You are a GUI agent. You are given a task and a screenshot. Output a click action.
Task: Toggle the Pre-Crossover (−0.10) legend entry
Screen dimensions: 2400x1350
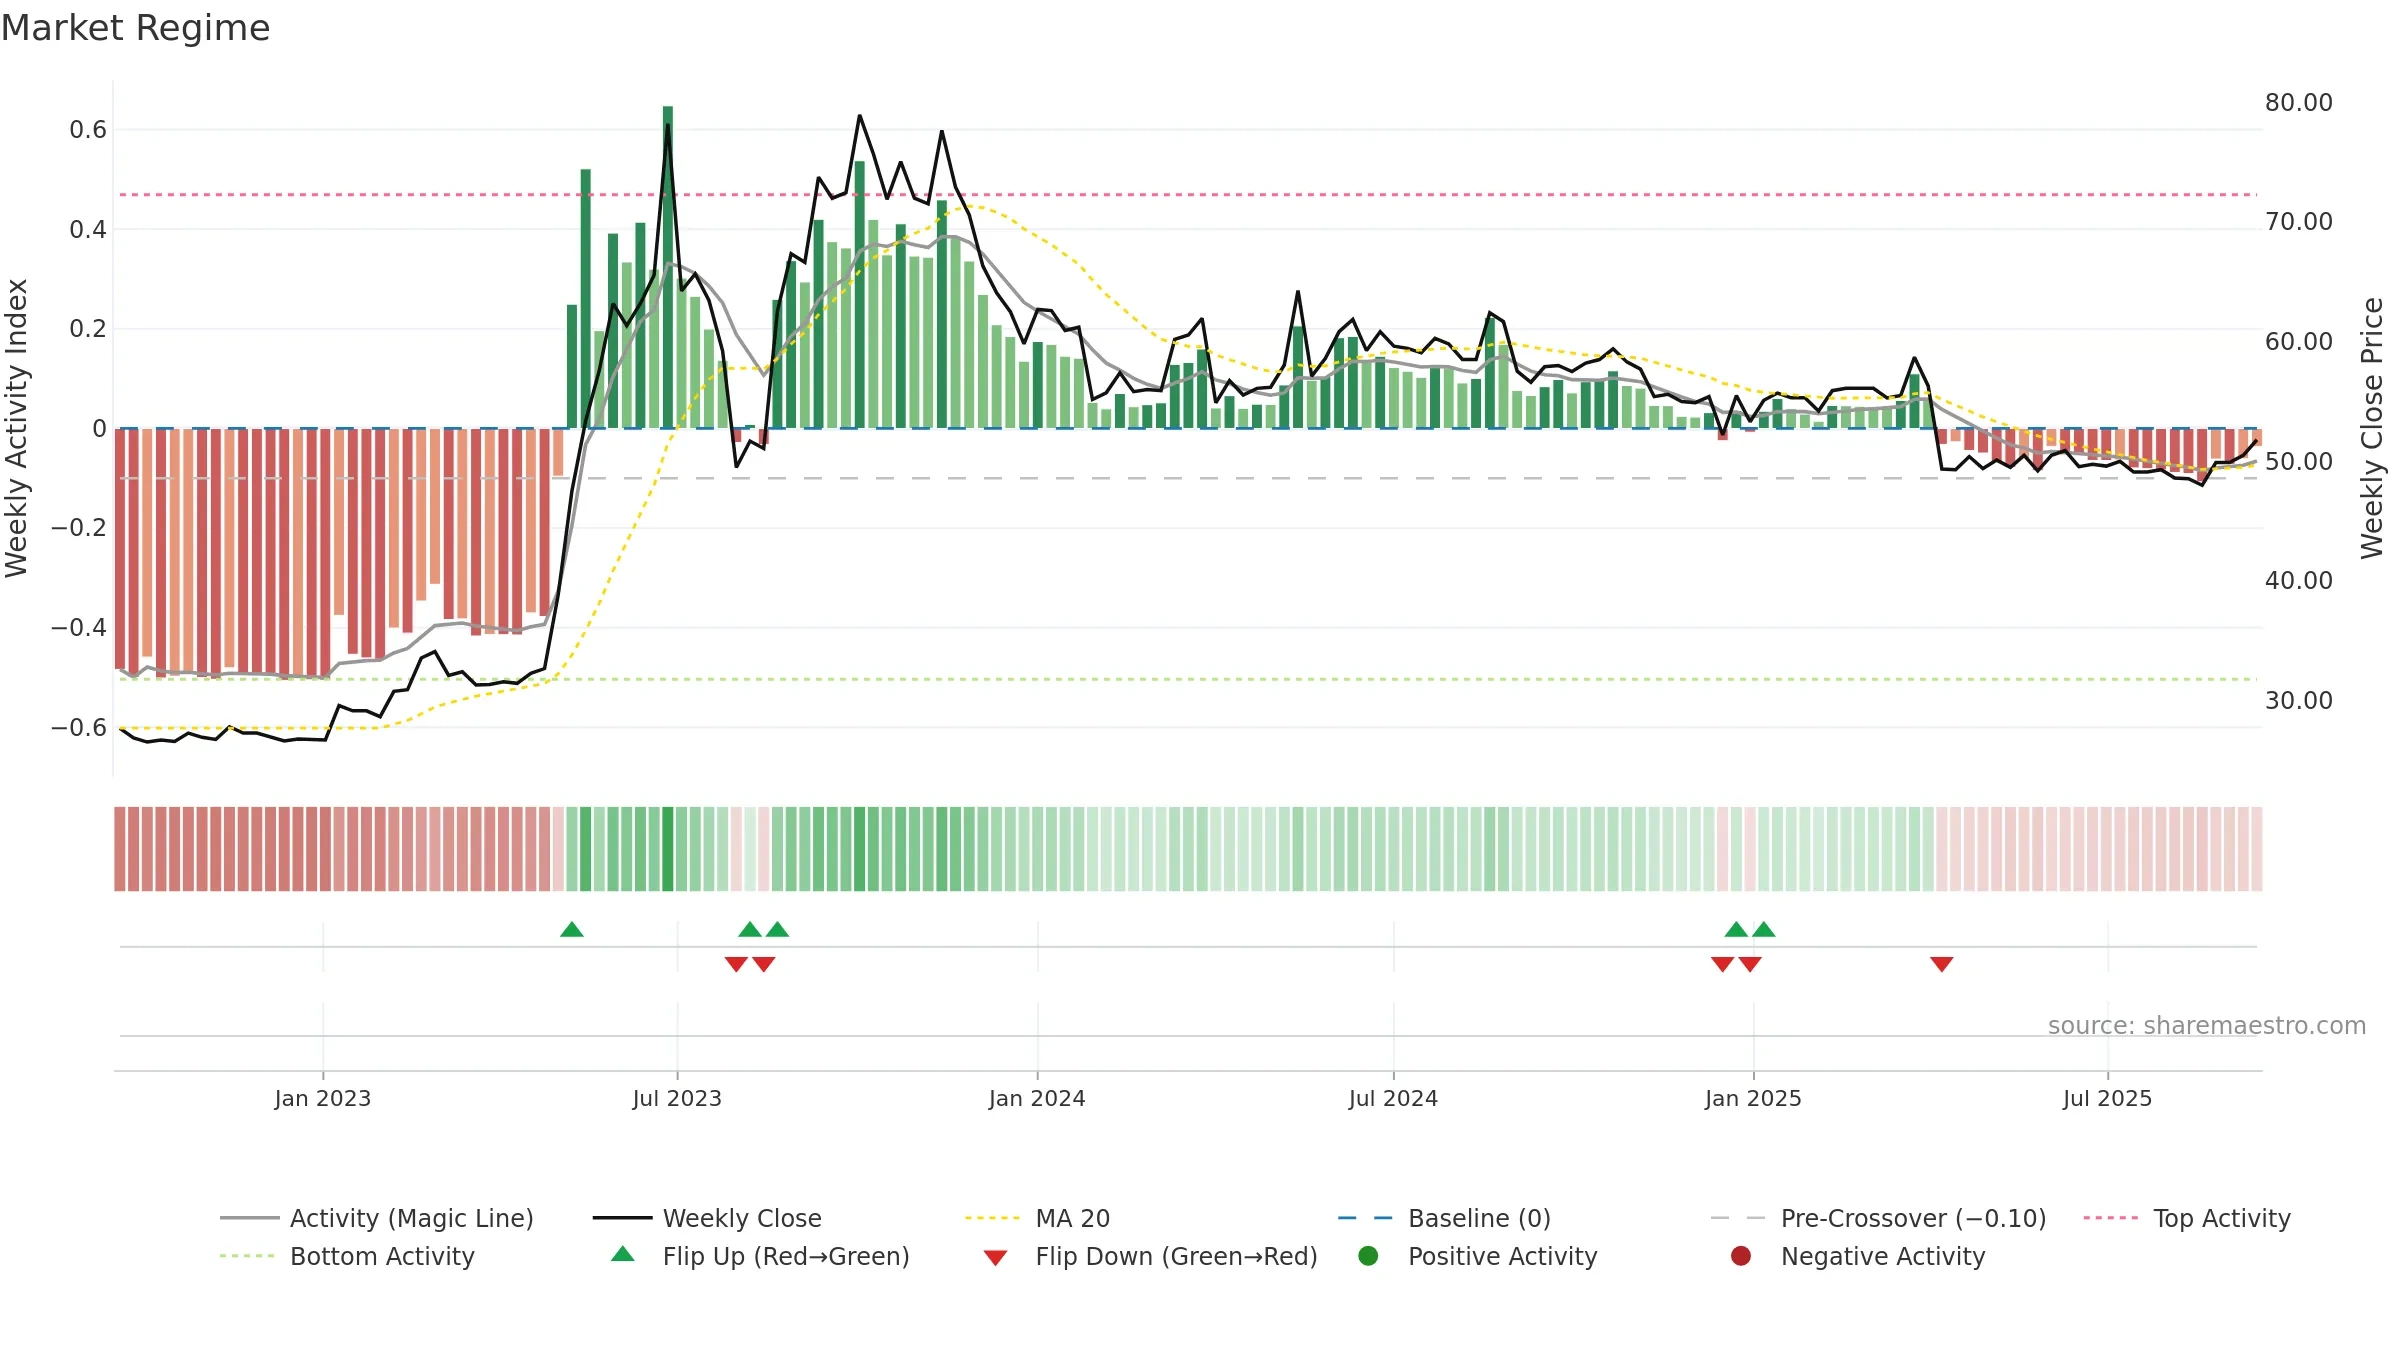[x=1878, y=1218]
